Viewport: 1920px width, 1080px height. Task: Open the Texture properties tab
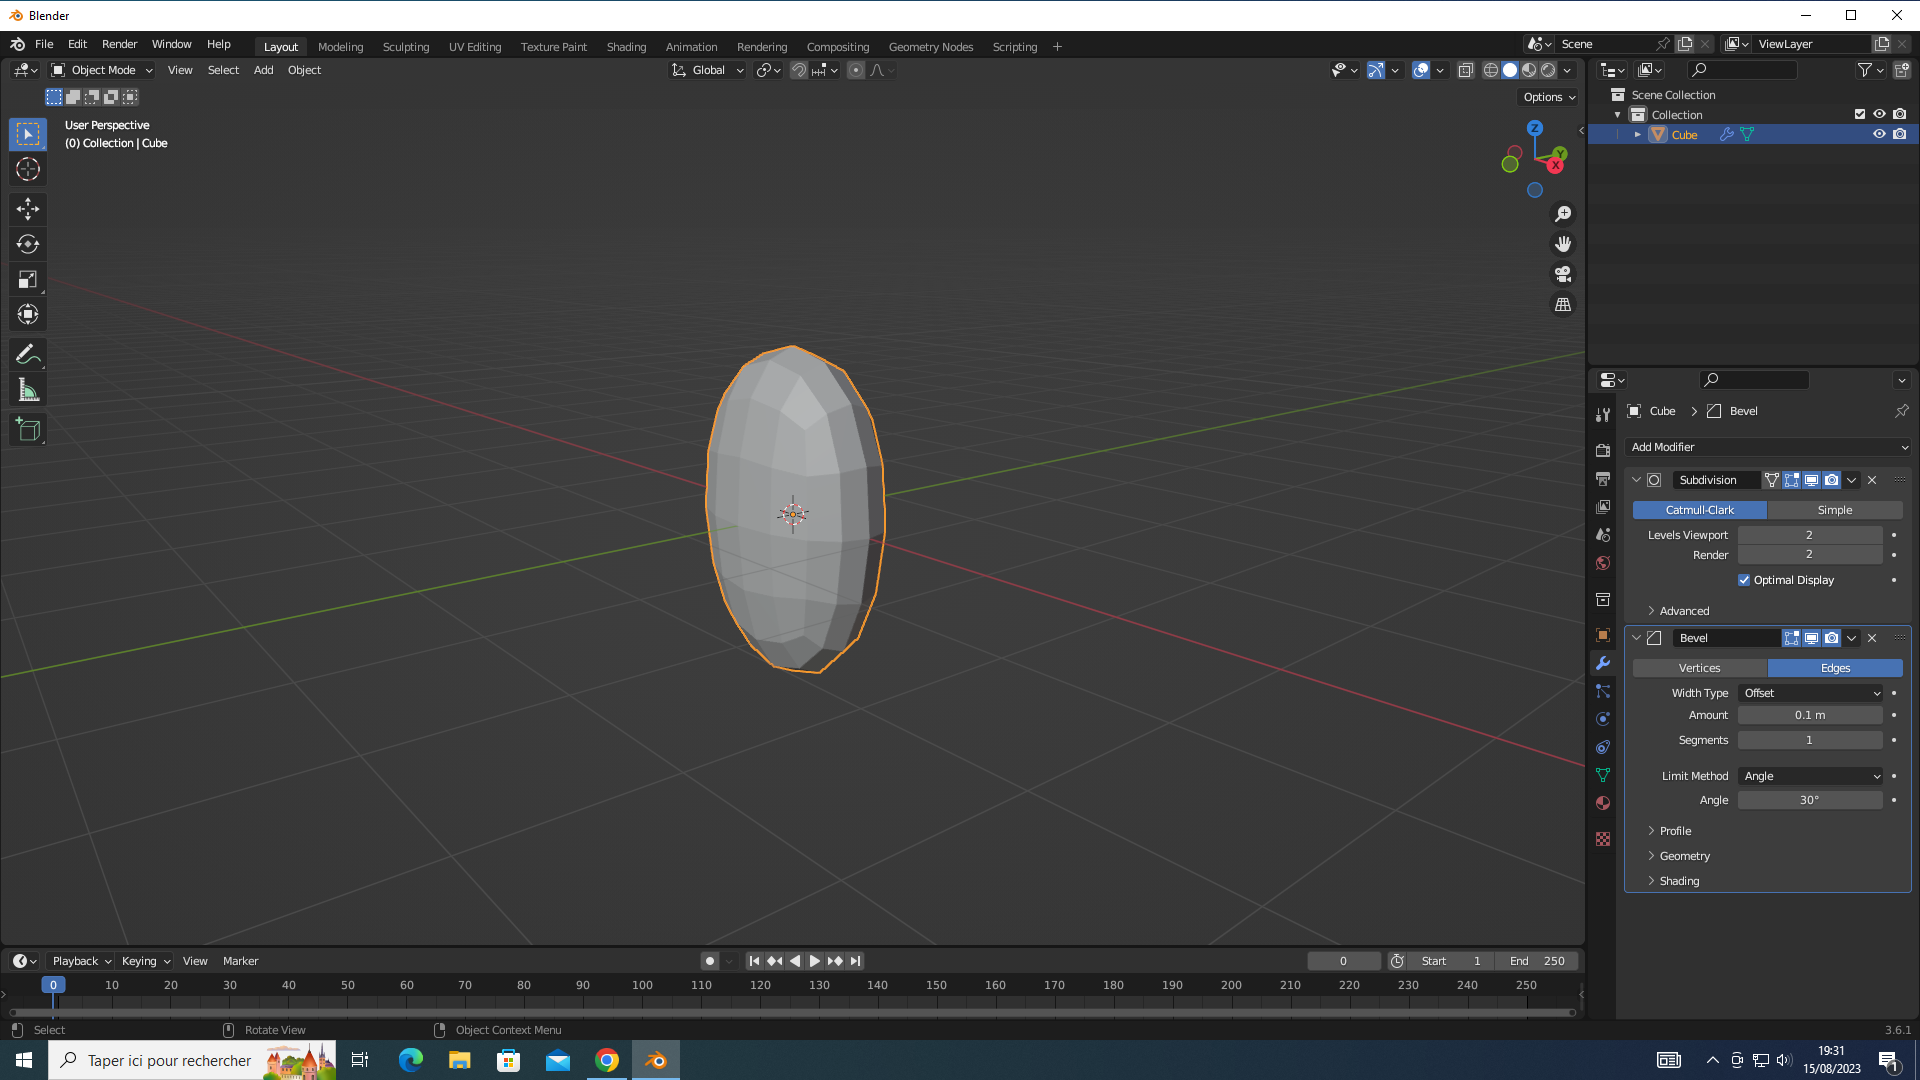(1603, 839)
